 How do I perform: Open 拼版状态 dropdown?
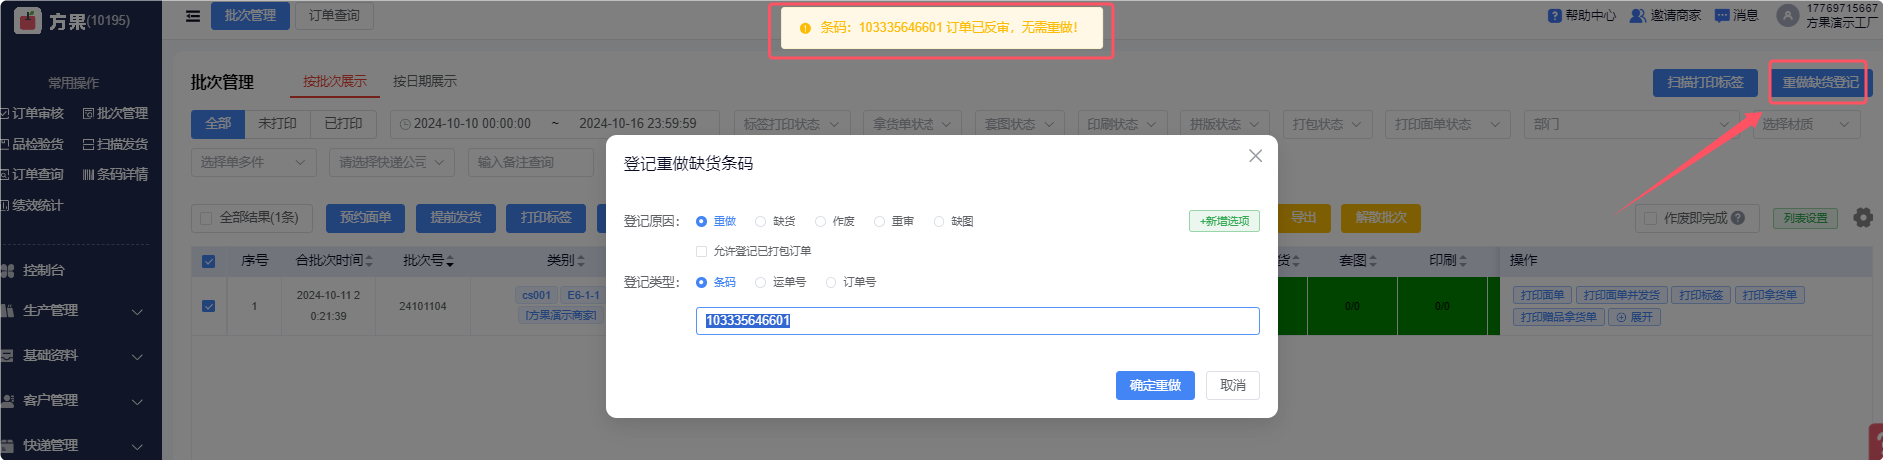[1224, 124]
